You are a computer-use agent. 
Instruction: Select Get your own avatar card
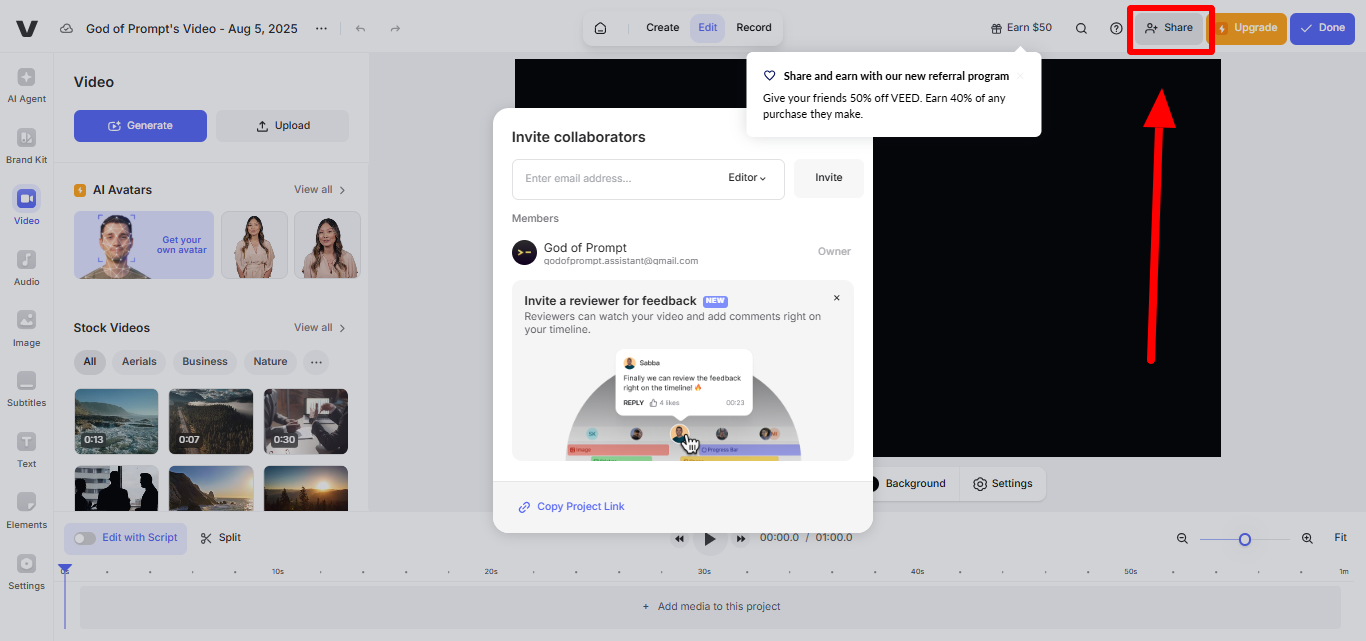tap(144, 245)
